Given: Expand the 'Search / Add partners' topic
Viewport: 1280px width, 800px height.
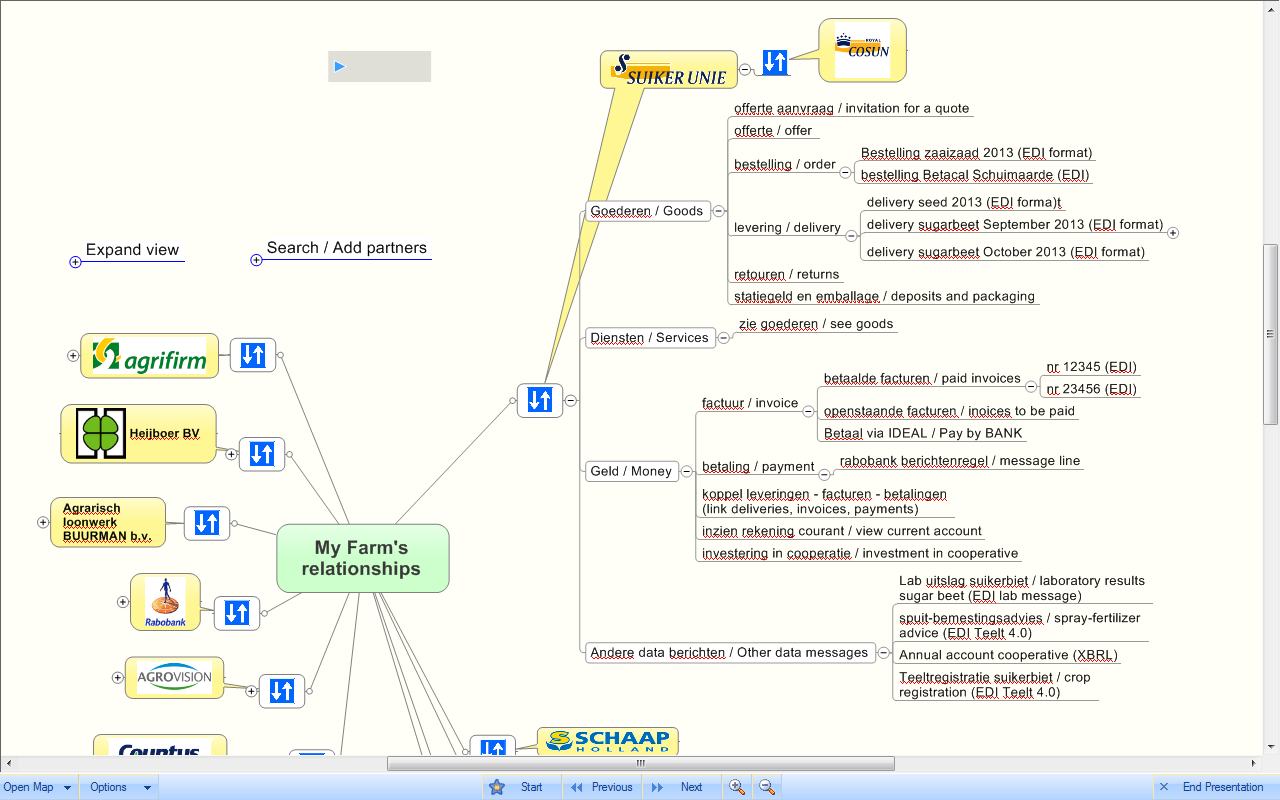Looking at the screenshot, I should click(256, 260).
